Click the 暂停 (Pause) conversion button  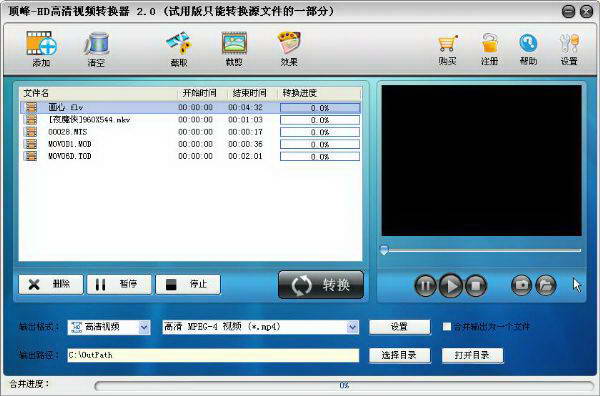click(x=119, y=284)
